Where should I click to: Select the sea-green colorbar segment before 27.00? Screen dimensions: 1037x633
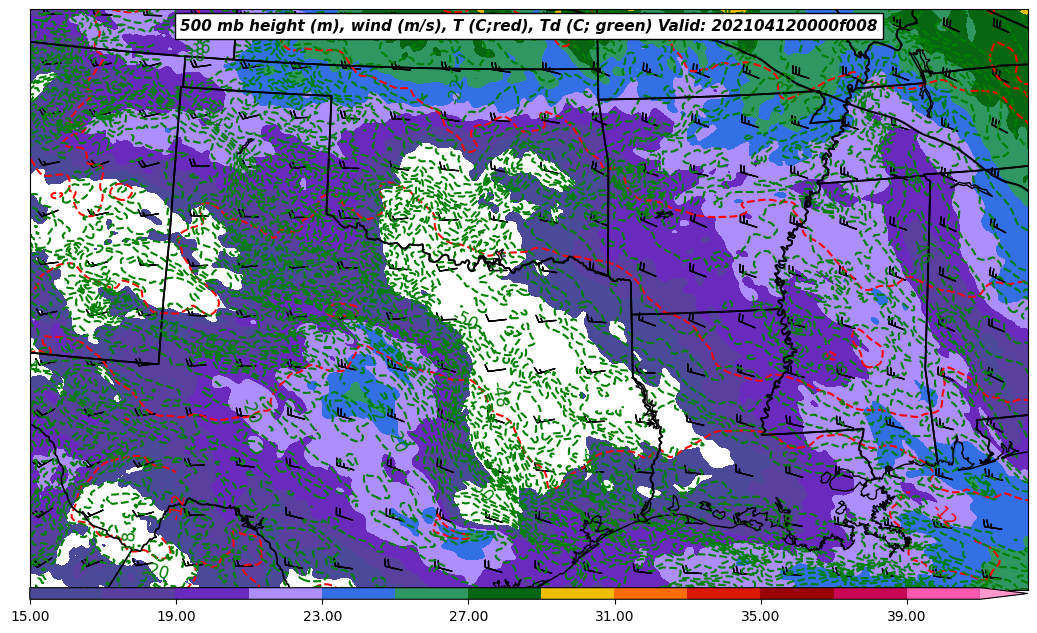tap(431, 594)
